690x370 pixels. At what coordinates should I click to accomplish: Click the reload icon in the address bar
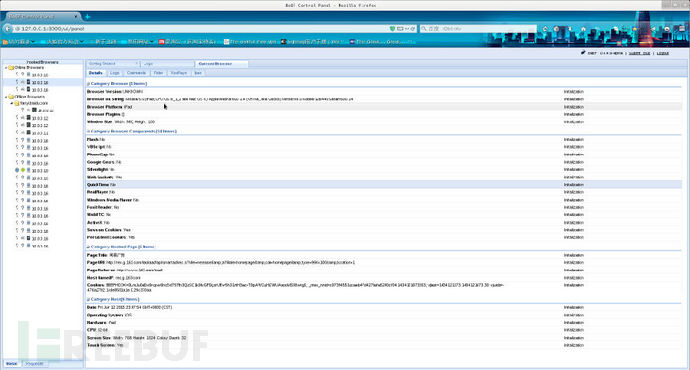[x=413, y=29]
